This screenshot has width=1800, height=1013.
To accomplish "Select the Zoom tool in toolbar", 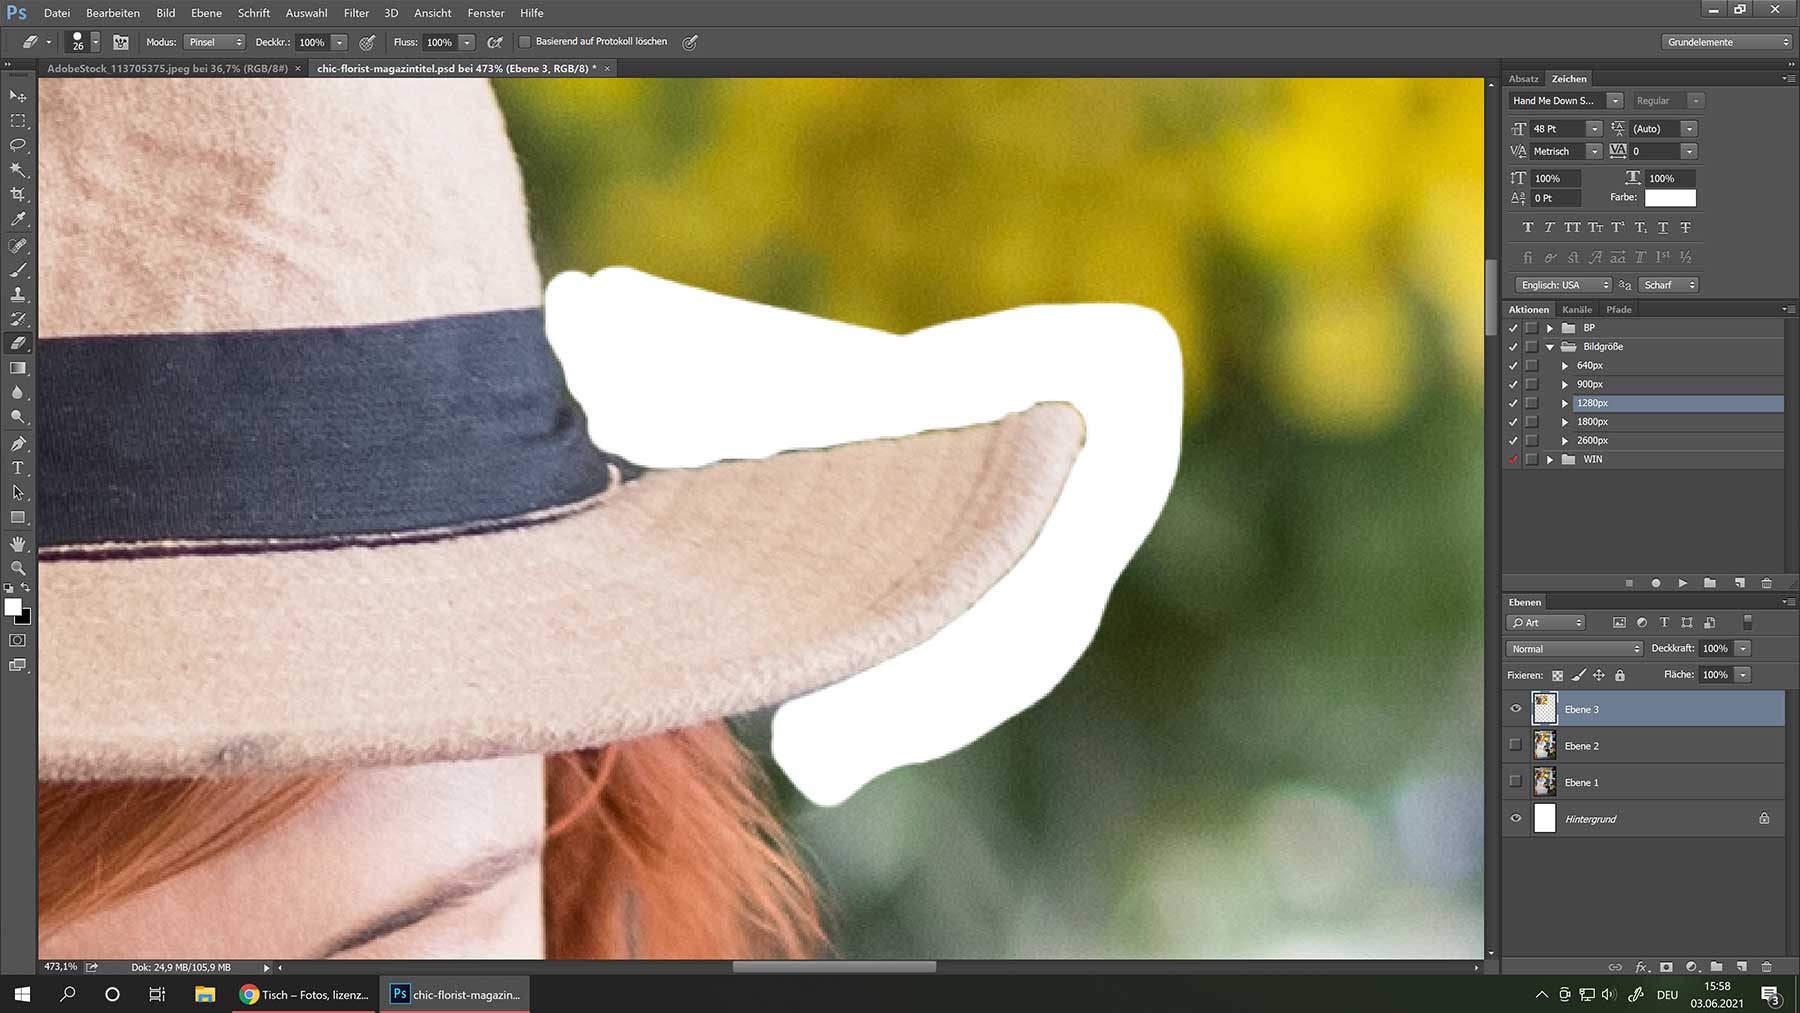I will [x=18, y=568].
